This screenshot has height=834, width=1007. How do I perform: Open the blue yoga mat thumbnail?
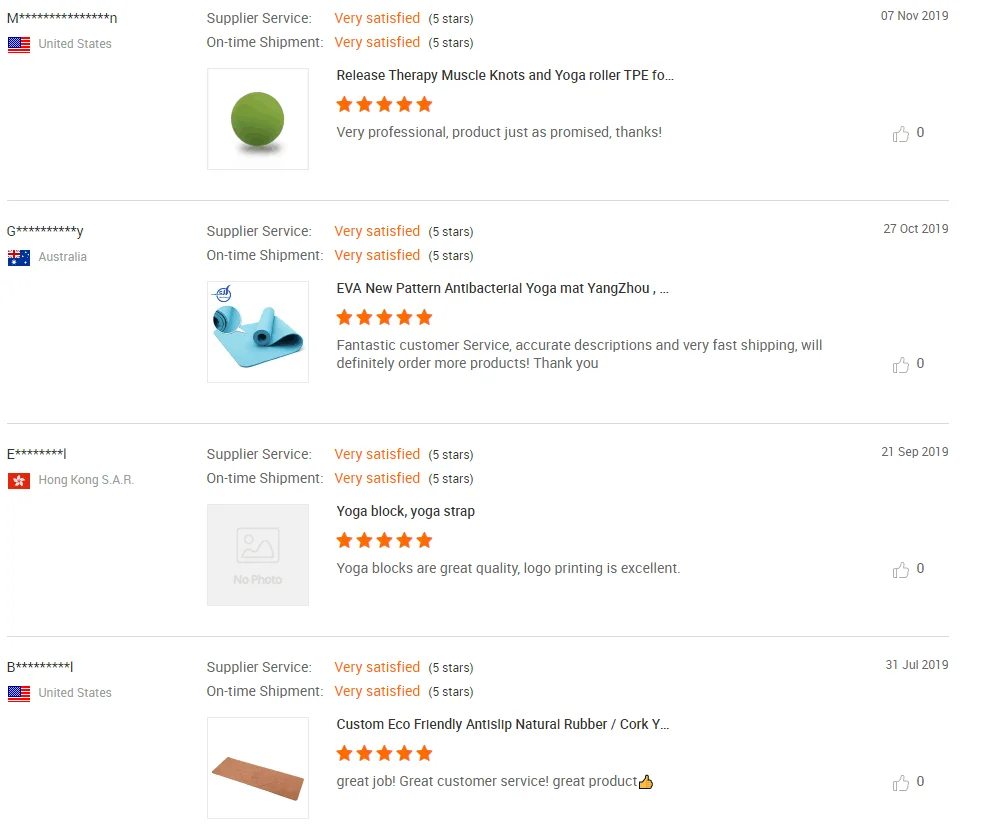258,332
